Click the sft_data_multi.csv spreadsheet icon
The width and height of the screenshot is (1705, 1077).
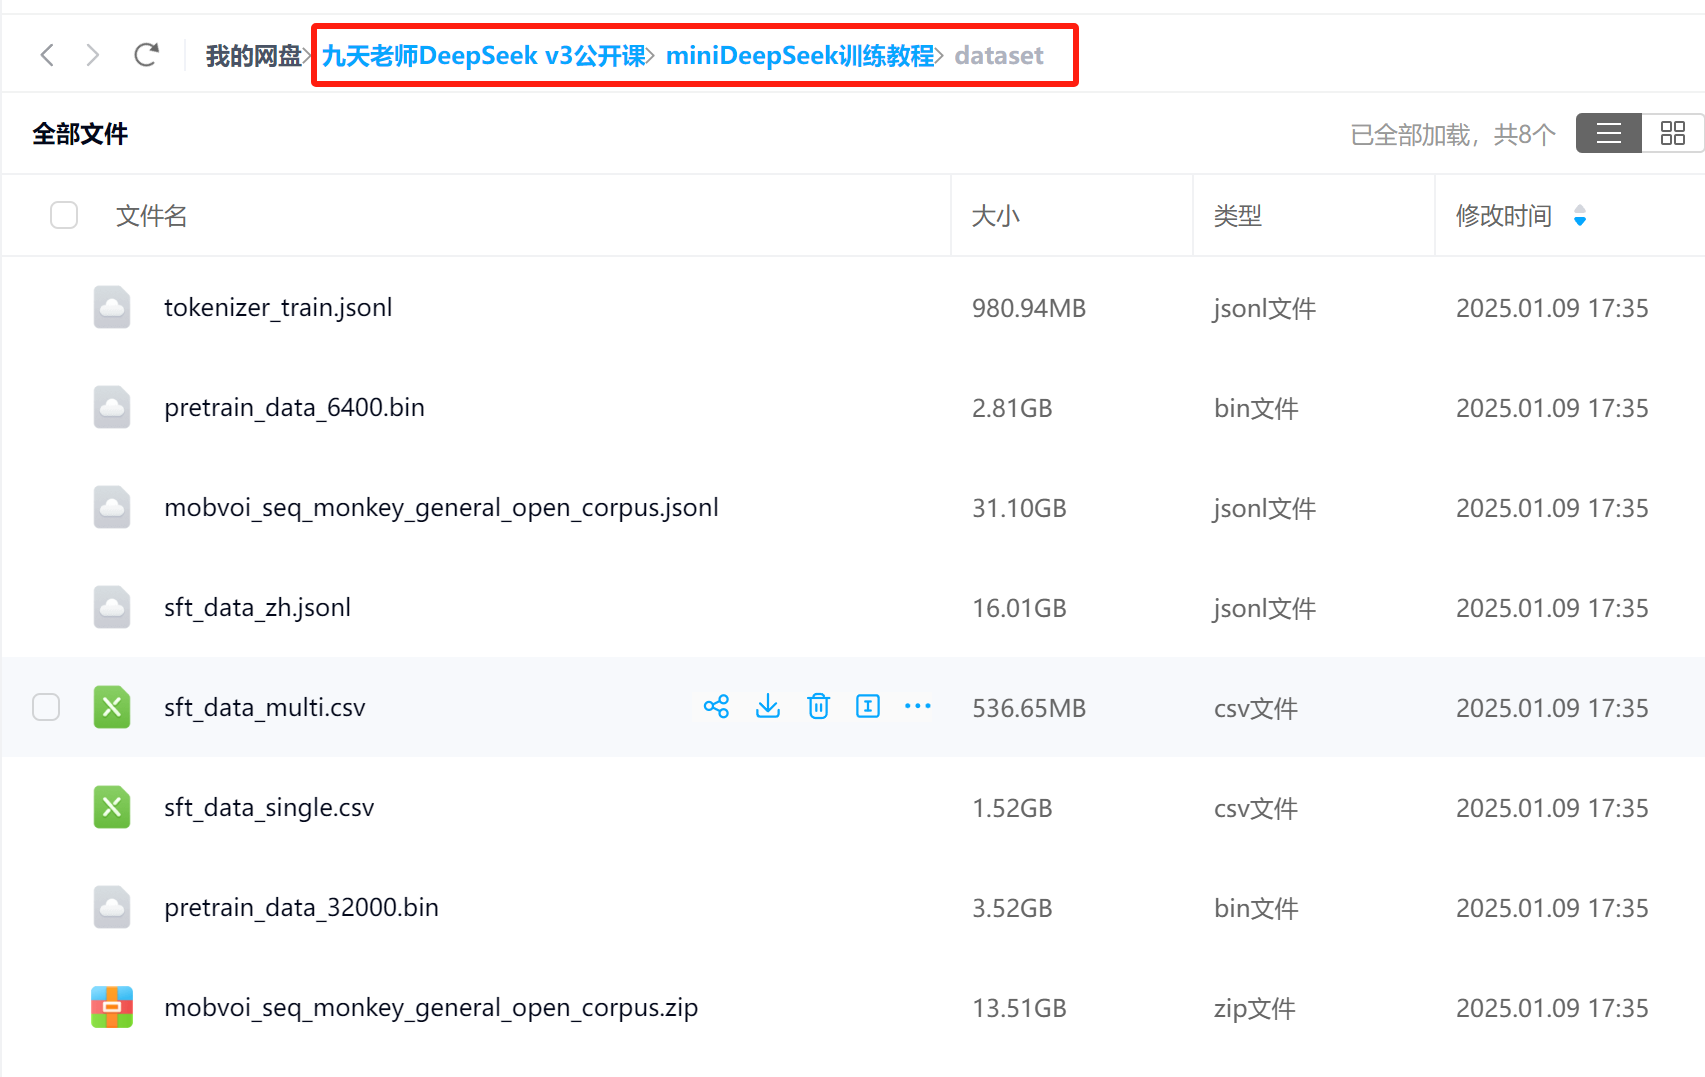coord(112,707)
